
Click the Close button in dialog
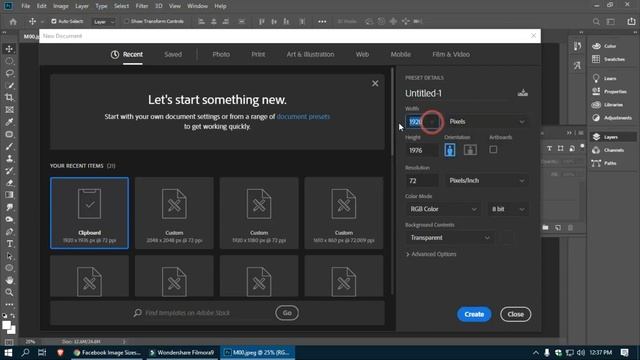click(x=516, y=314)
